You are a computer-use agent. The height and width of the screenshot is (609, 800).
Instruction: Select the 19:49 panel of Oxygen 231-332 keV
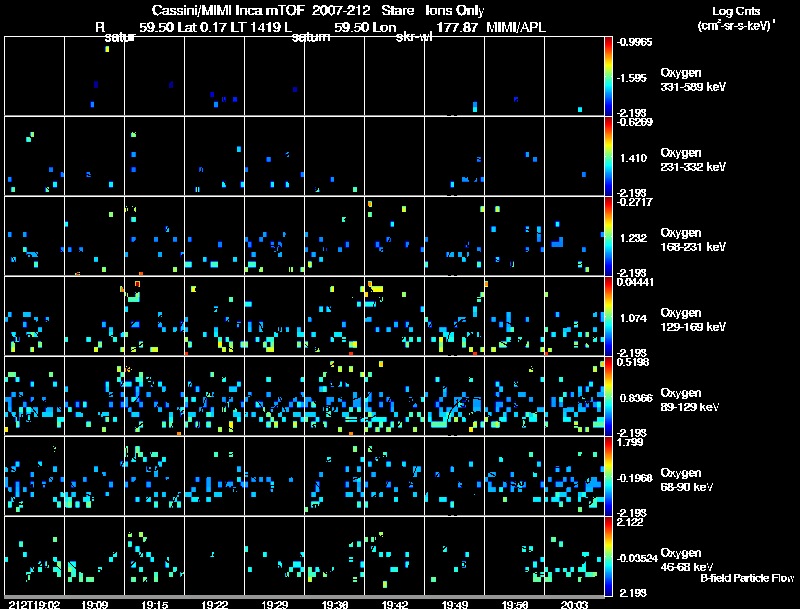click(455, 156)
